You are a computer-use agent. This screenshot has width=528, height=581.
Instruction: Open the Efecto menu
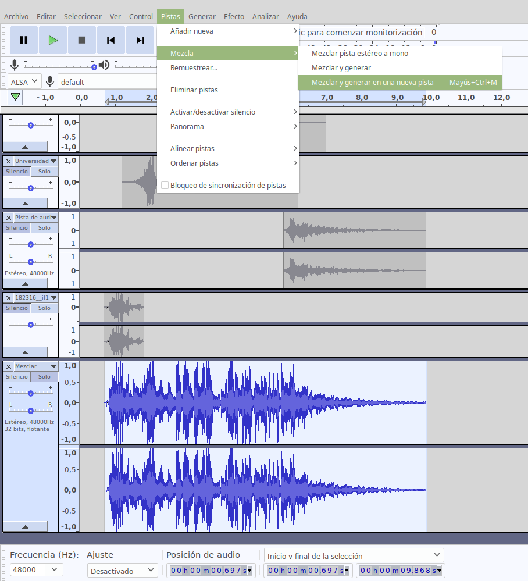pyautogui.click(x=234, y=17)
